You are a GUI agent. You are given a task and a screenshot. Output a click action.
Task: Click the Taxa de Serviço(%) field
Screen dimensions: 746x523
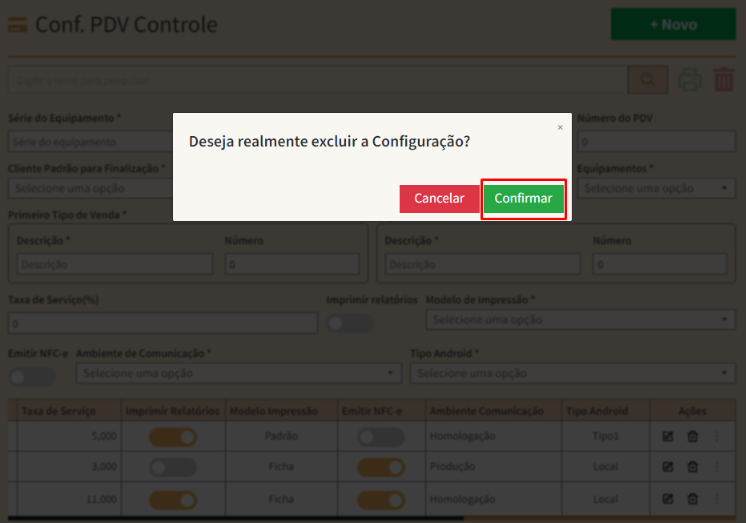point(163,324)
